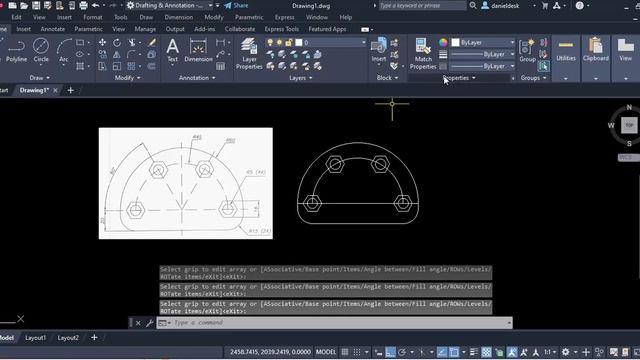Screen dimensions: 640x360
Task: Choose the Ellipse draw tool
Action: tap(80, 54)
